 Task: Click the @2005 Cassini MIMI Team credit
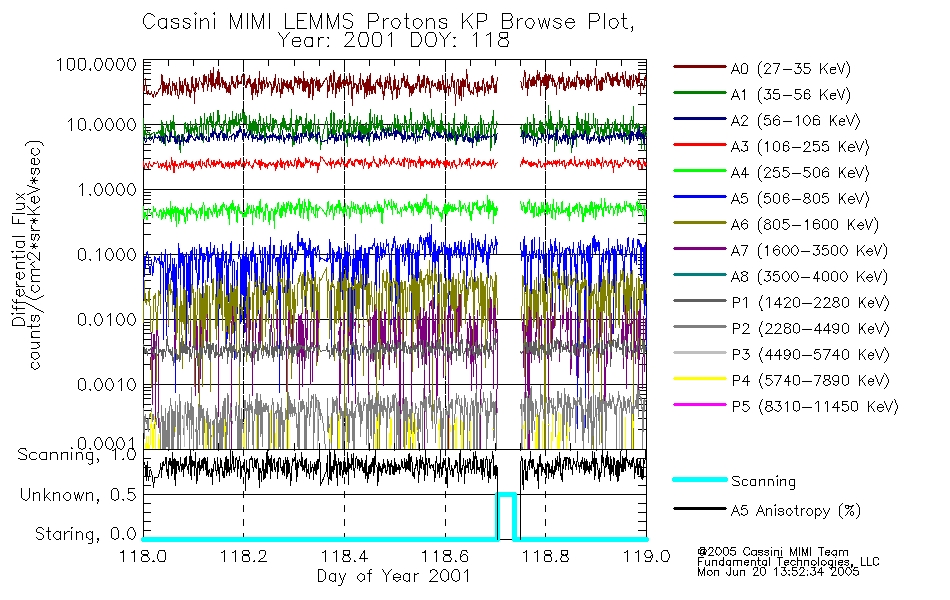(773, 552)
